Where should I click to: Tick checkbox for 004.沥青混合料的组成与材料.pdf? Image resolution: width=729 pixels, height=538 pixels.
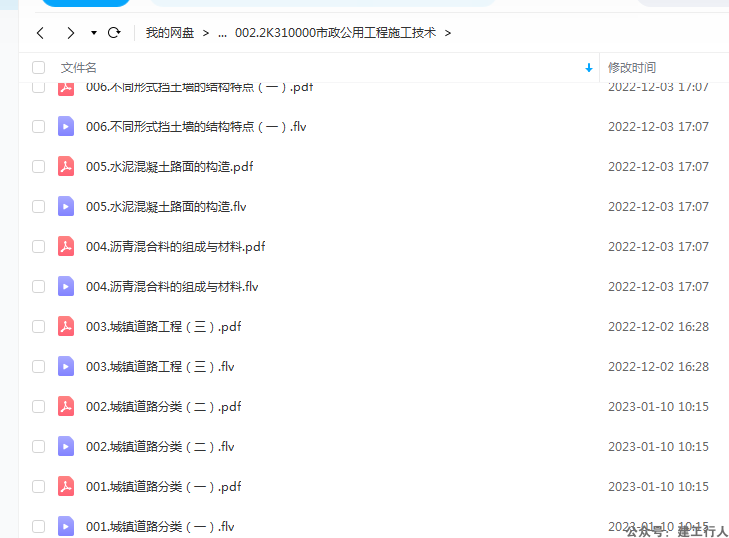39,246
